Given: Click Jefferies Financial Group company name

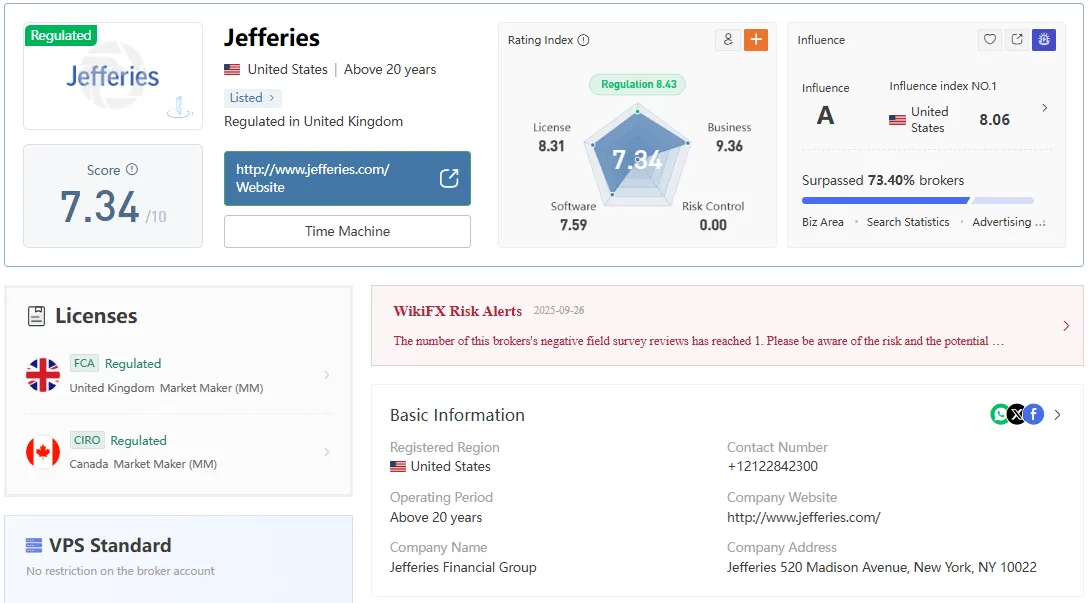Looking at the screenshot, I should click(x=463, y=567).
